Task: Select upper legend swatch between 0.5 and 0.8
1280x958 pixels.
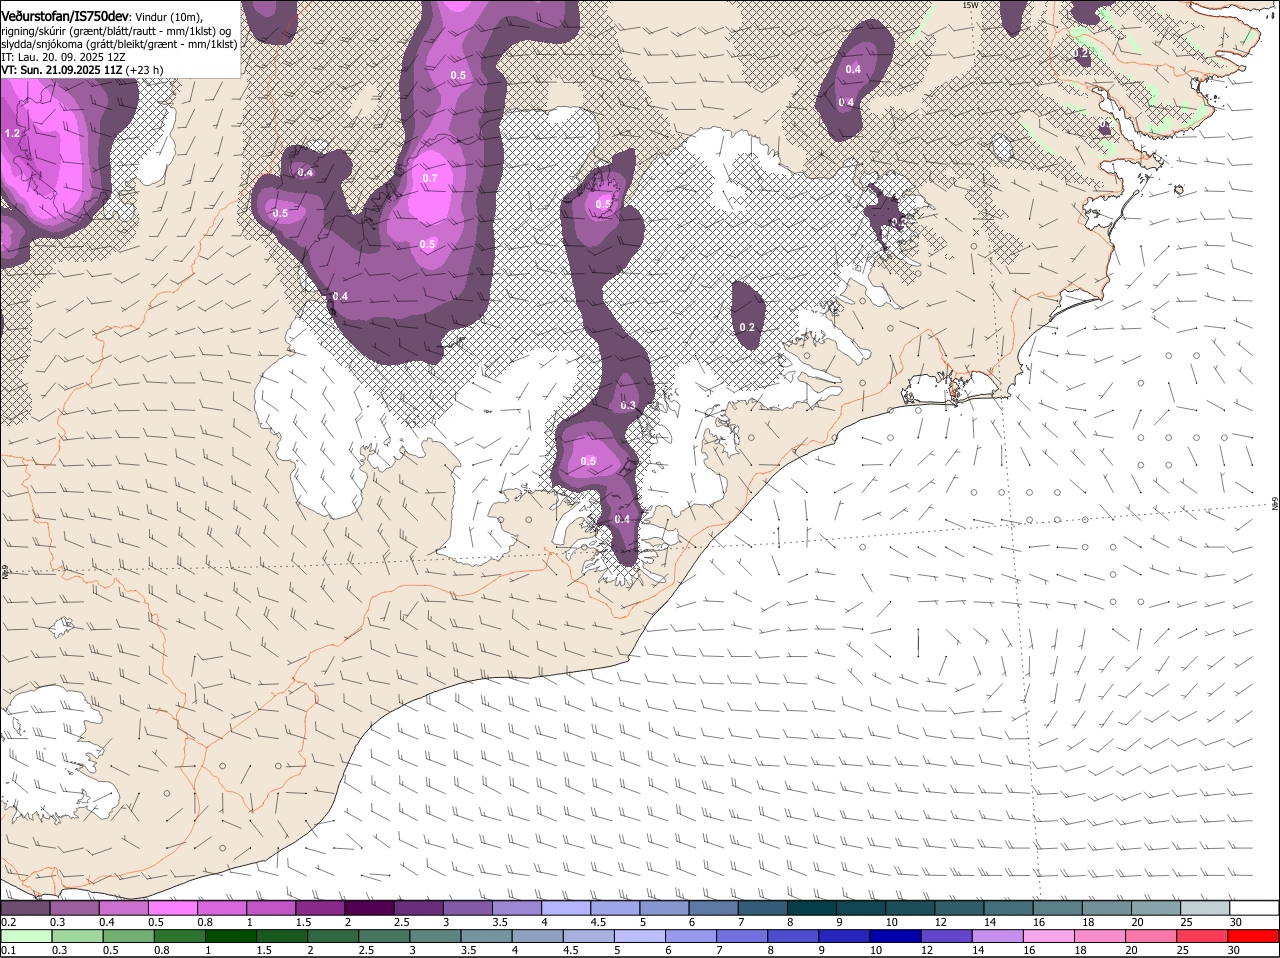Action: coord(172,908)
